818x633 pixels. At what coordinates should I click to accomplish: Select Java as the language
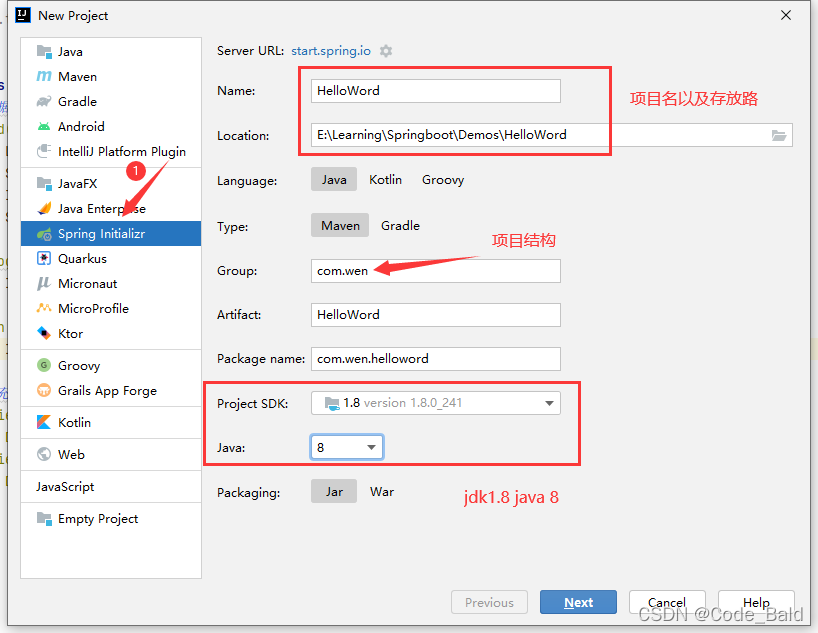pyautogui.click(x=334, y=180)
